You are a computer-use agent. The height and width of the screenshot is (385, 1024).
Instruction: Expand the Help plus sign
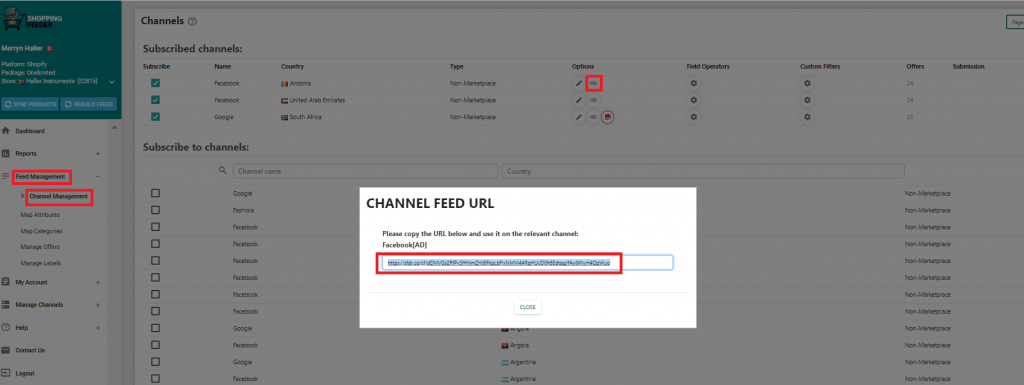click(x=97, y=328)
